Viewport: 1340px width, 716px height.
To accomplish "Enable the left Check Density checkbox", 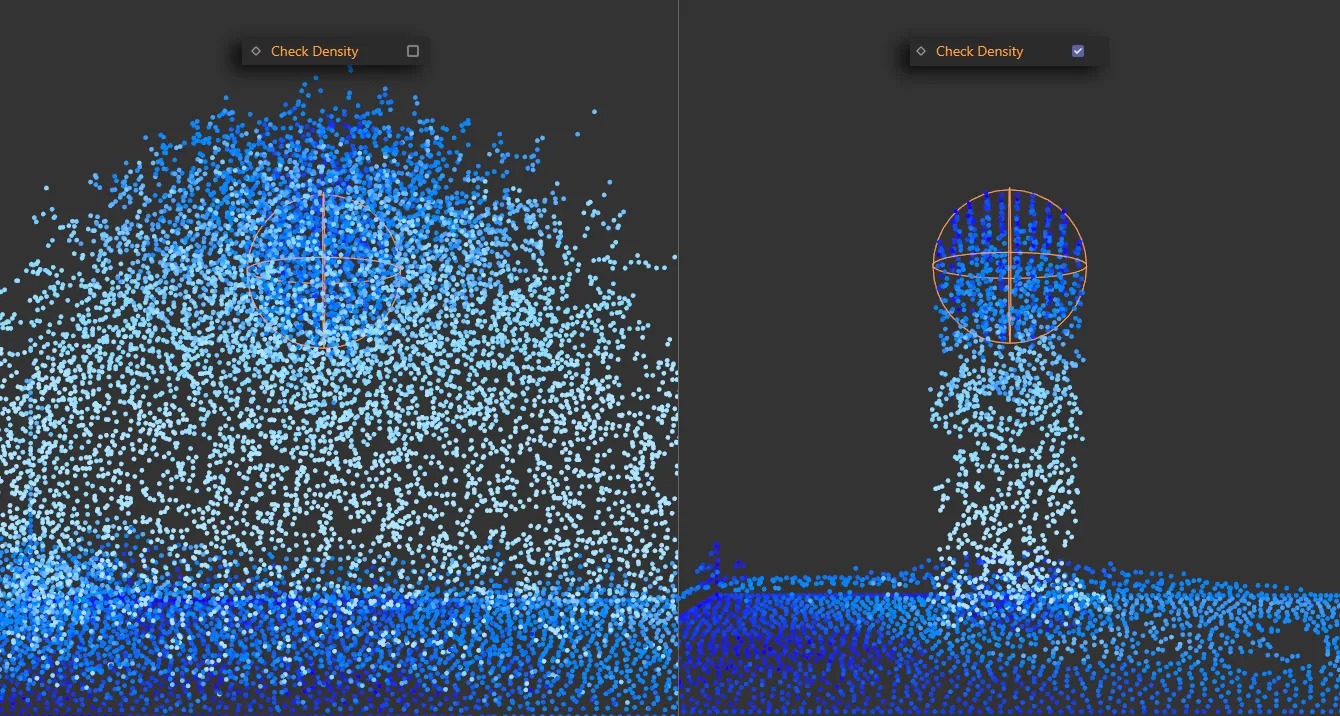I will 412,50.
